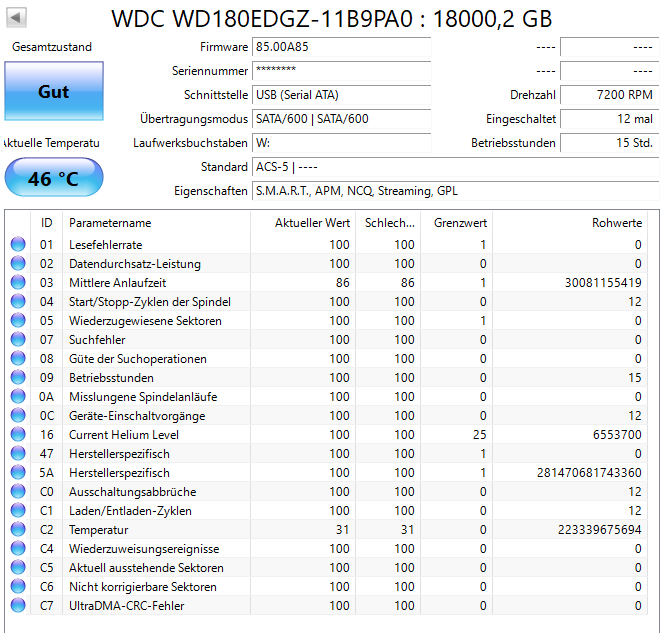This screenshot has height=633, width=664.
Task: Click the Rohwerte column header
Action: tap(570, 223)
